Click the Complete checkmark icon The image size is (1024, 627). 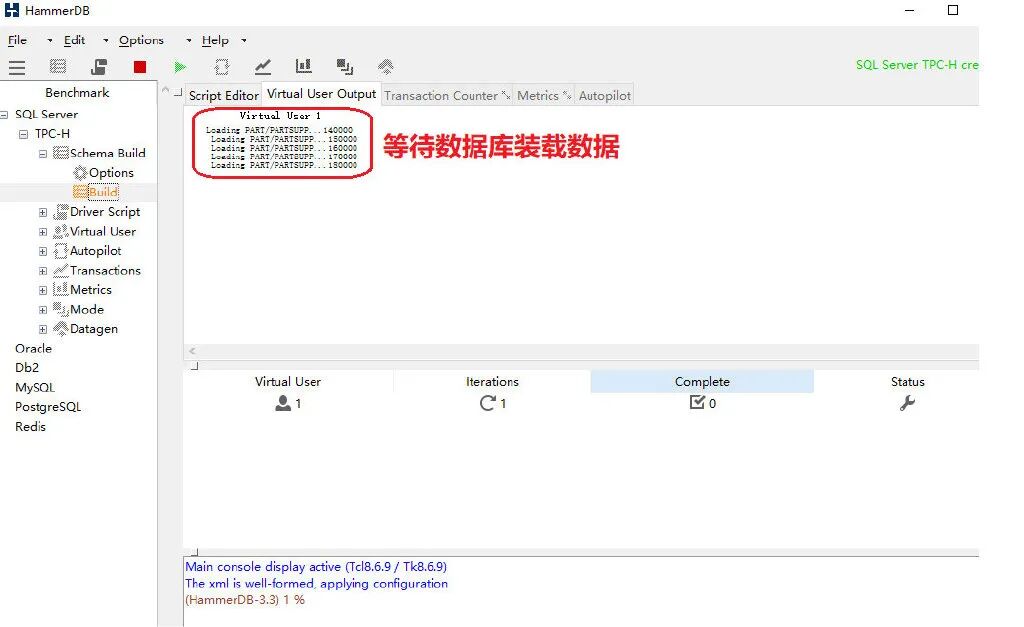697,402
